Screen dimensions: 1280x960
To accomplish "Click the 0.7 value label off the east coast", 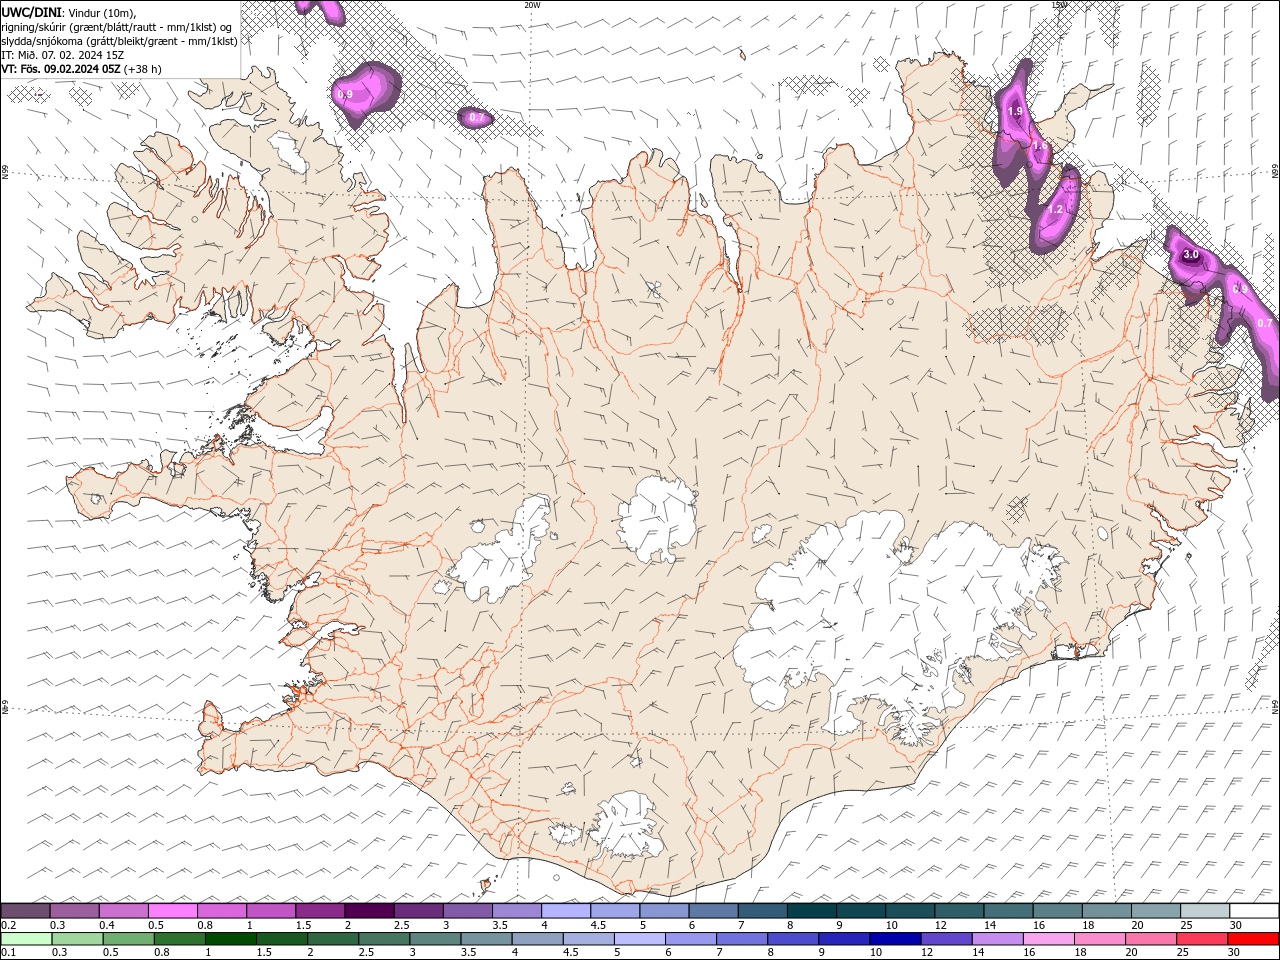I will coord(1265,323).
